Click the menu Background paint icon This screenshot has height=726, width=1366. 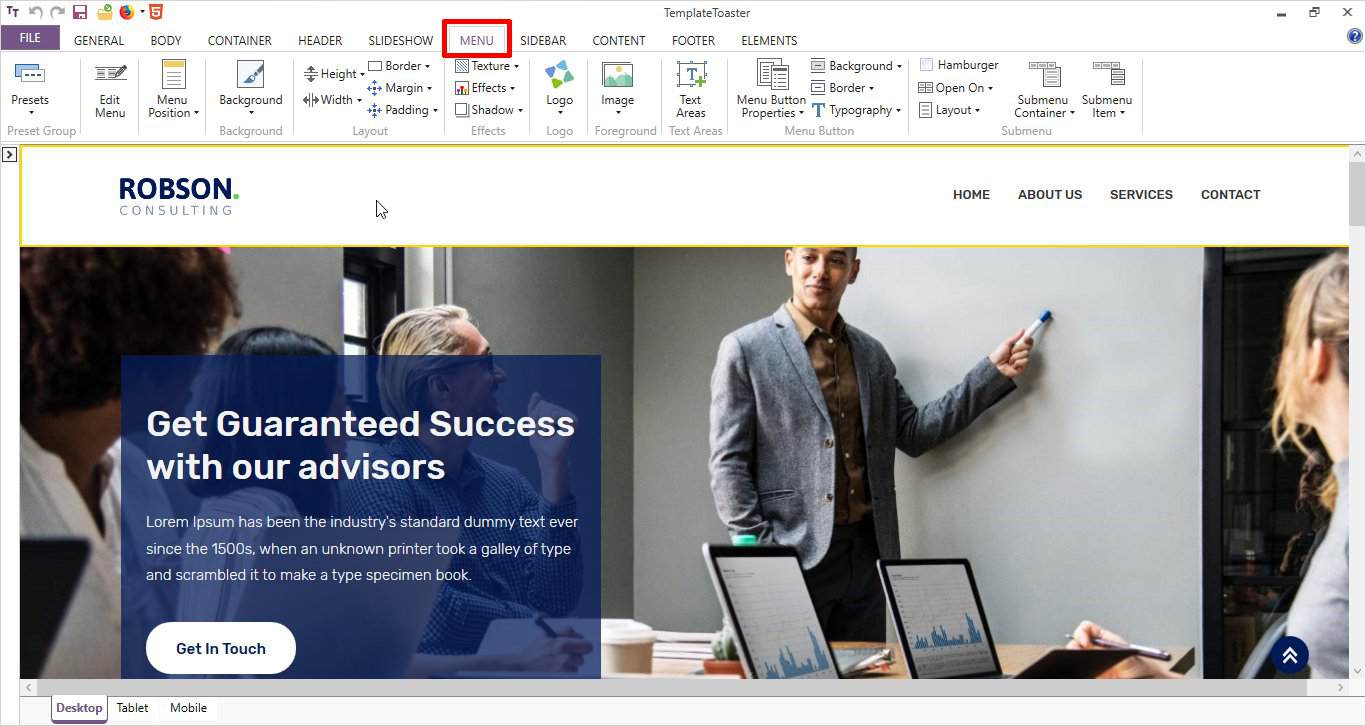(x=250, y=75)
